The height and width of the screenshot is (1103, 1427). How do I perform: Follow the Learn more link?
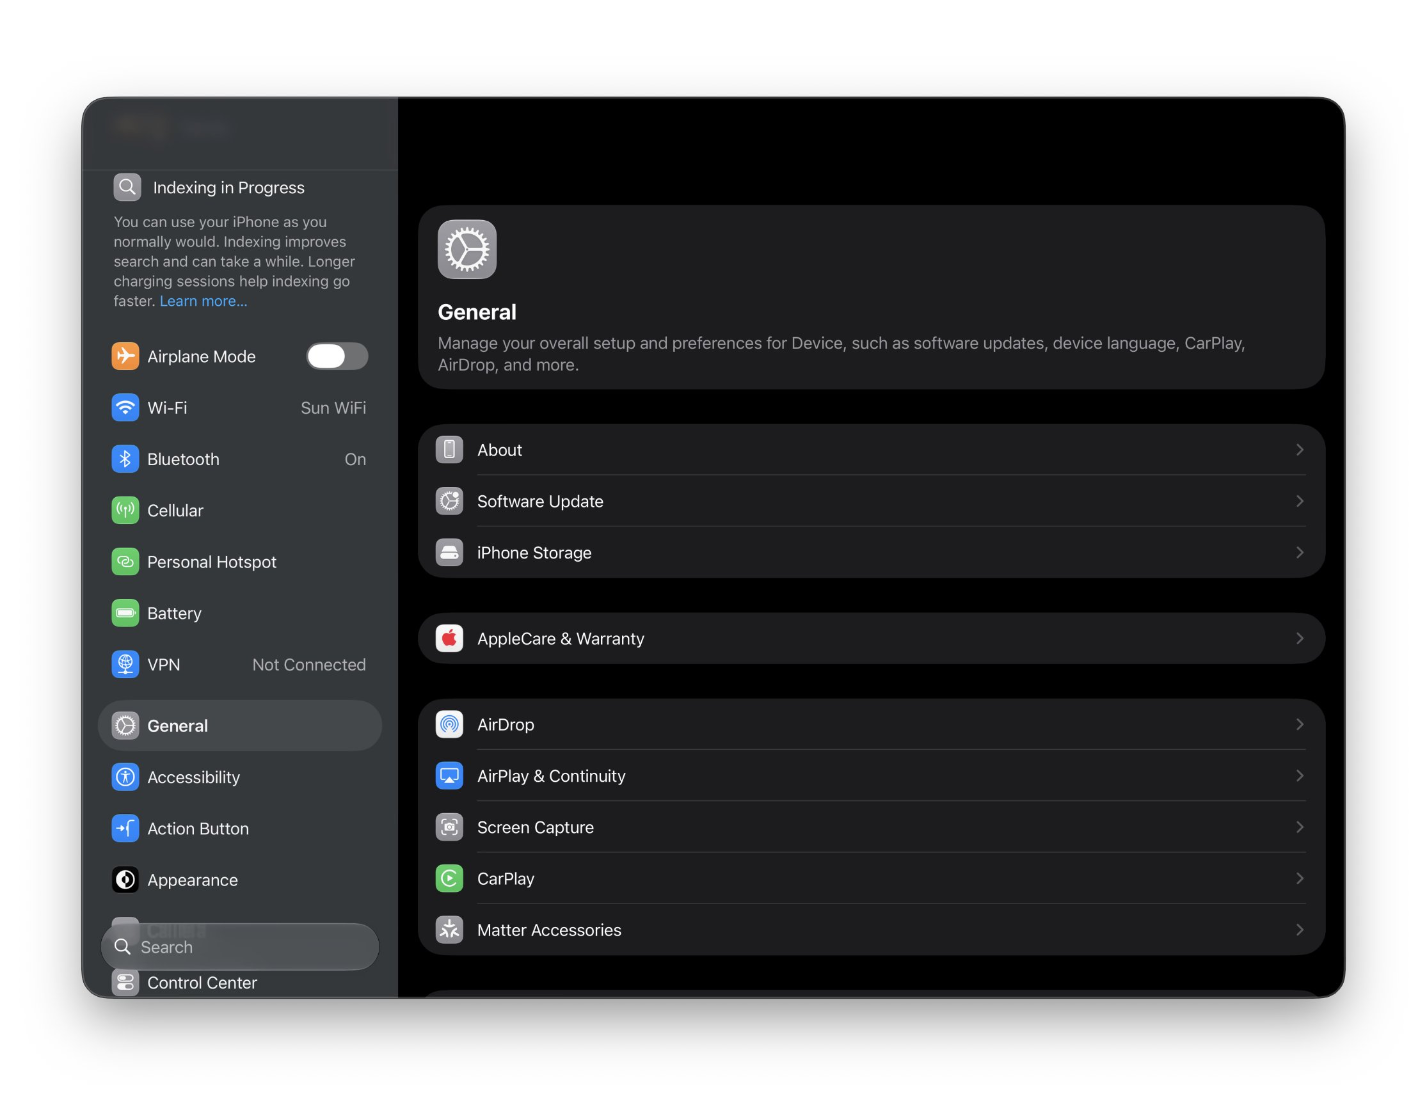203,301
